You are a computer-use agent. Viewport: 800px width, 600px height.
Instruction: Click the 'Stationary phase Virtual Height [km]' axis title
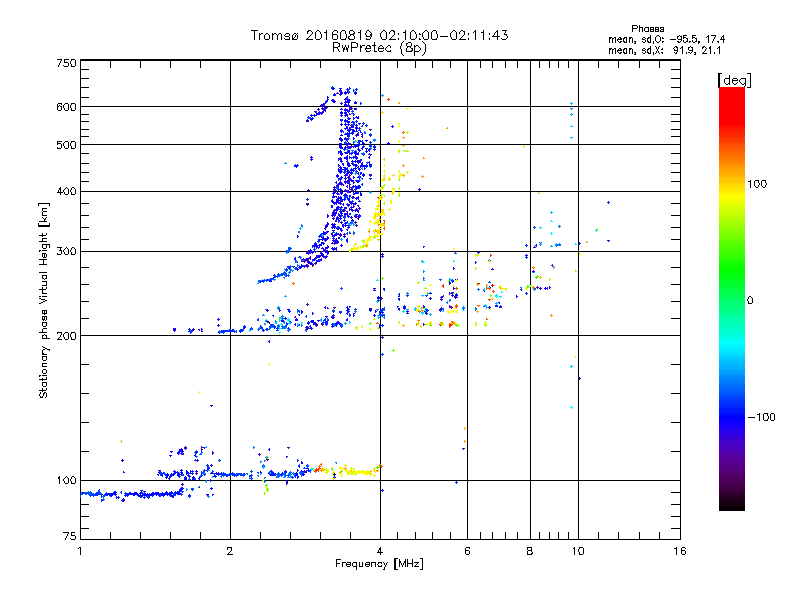pyautogui.click(x=43, y=300)
